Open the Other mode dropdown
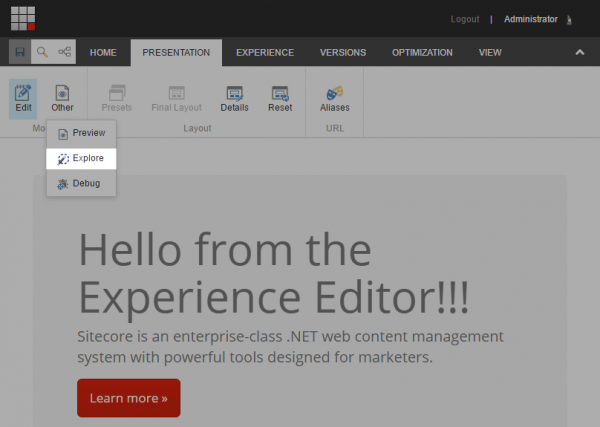Image resolution: width=600 pixels, height=427 pixels. tap(62, 99)
